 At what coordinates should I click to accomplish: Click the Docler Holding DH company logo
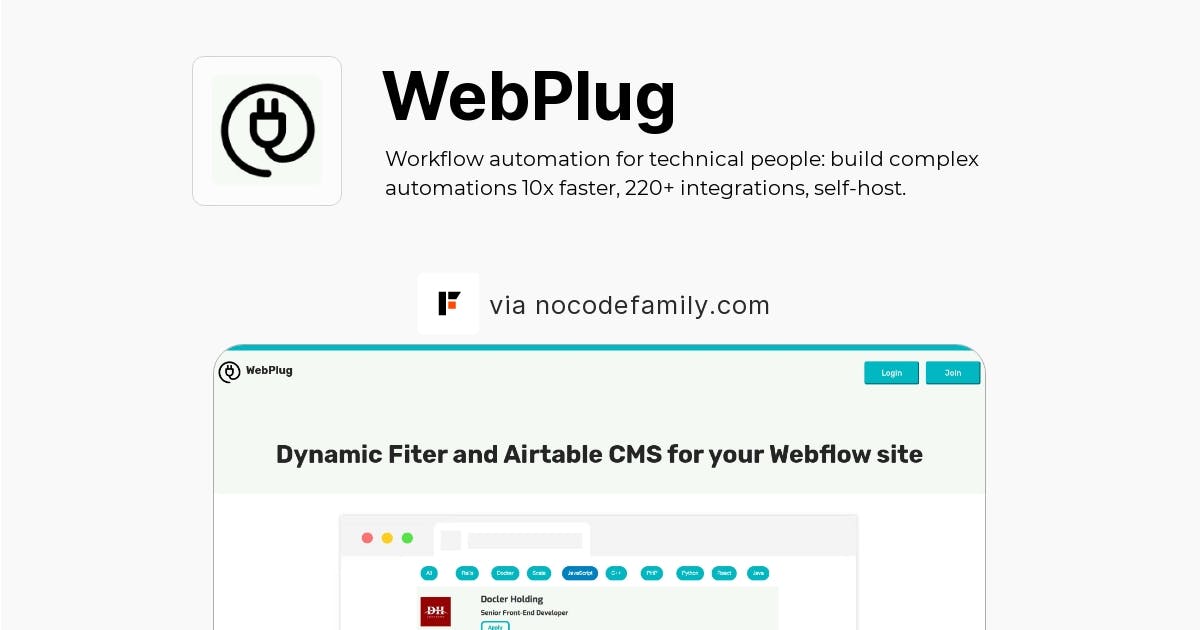pyautogui.click(x=436, y=611)
